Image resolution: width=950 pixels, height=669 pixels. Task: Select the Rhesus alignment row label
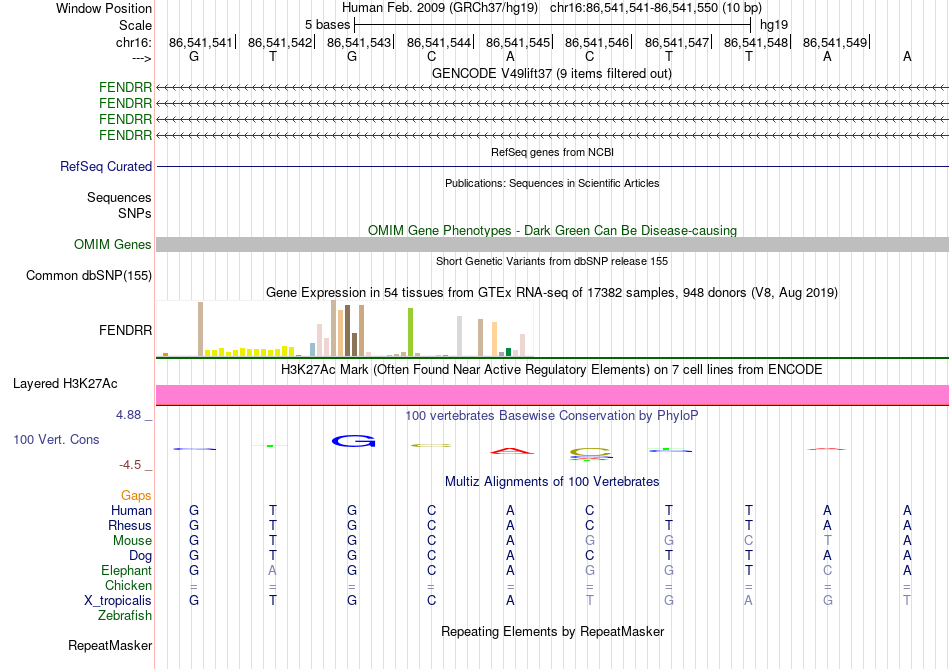click(x=130, y=525)
